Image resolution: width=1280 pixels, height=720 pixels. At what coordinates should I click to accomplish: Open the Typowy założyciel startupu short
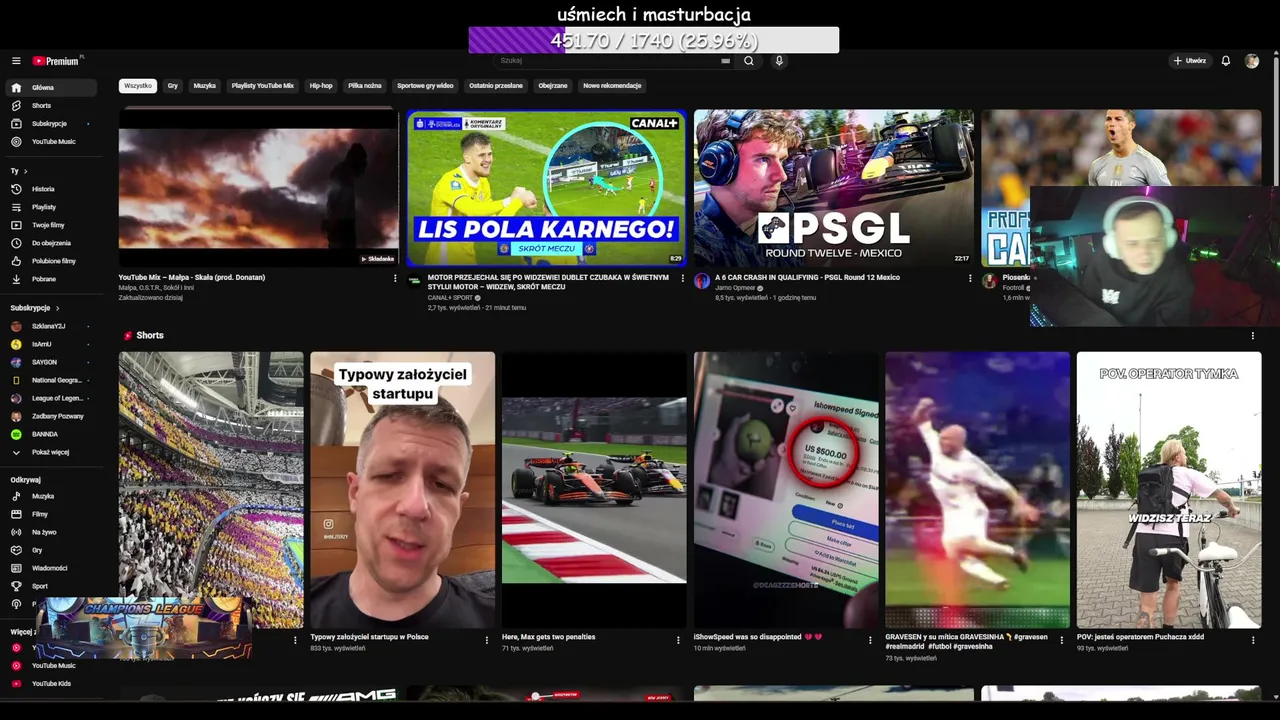[x=402, y=490]
